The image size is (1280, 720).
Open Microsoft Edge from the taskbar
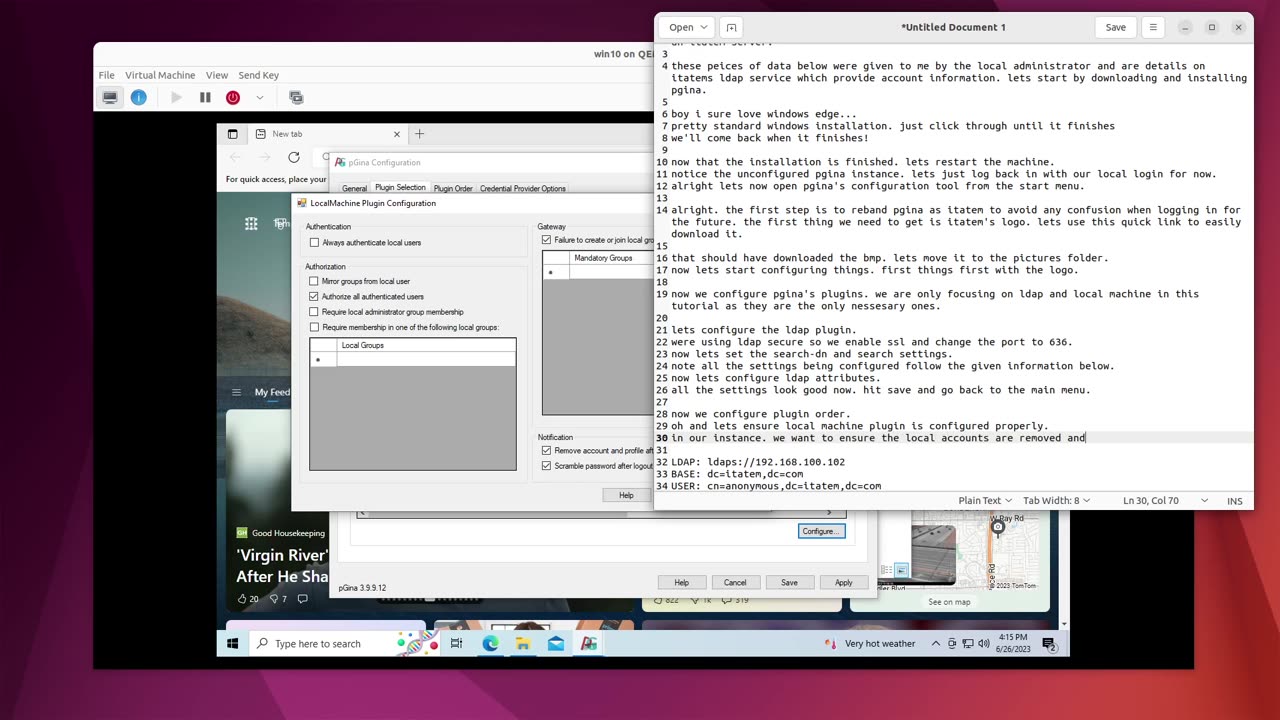pos(490,644)
